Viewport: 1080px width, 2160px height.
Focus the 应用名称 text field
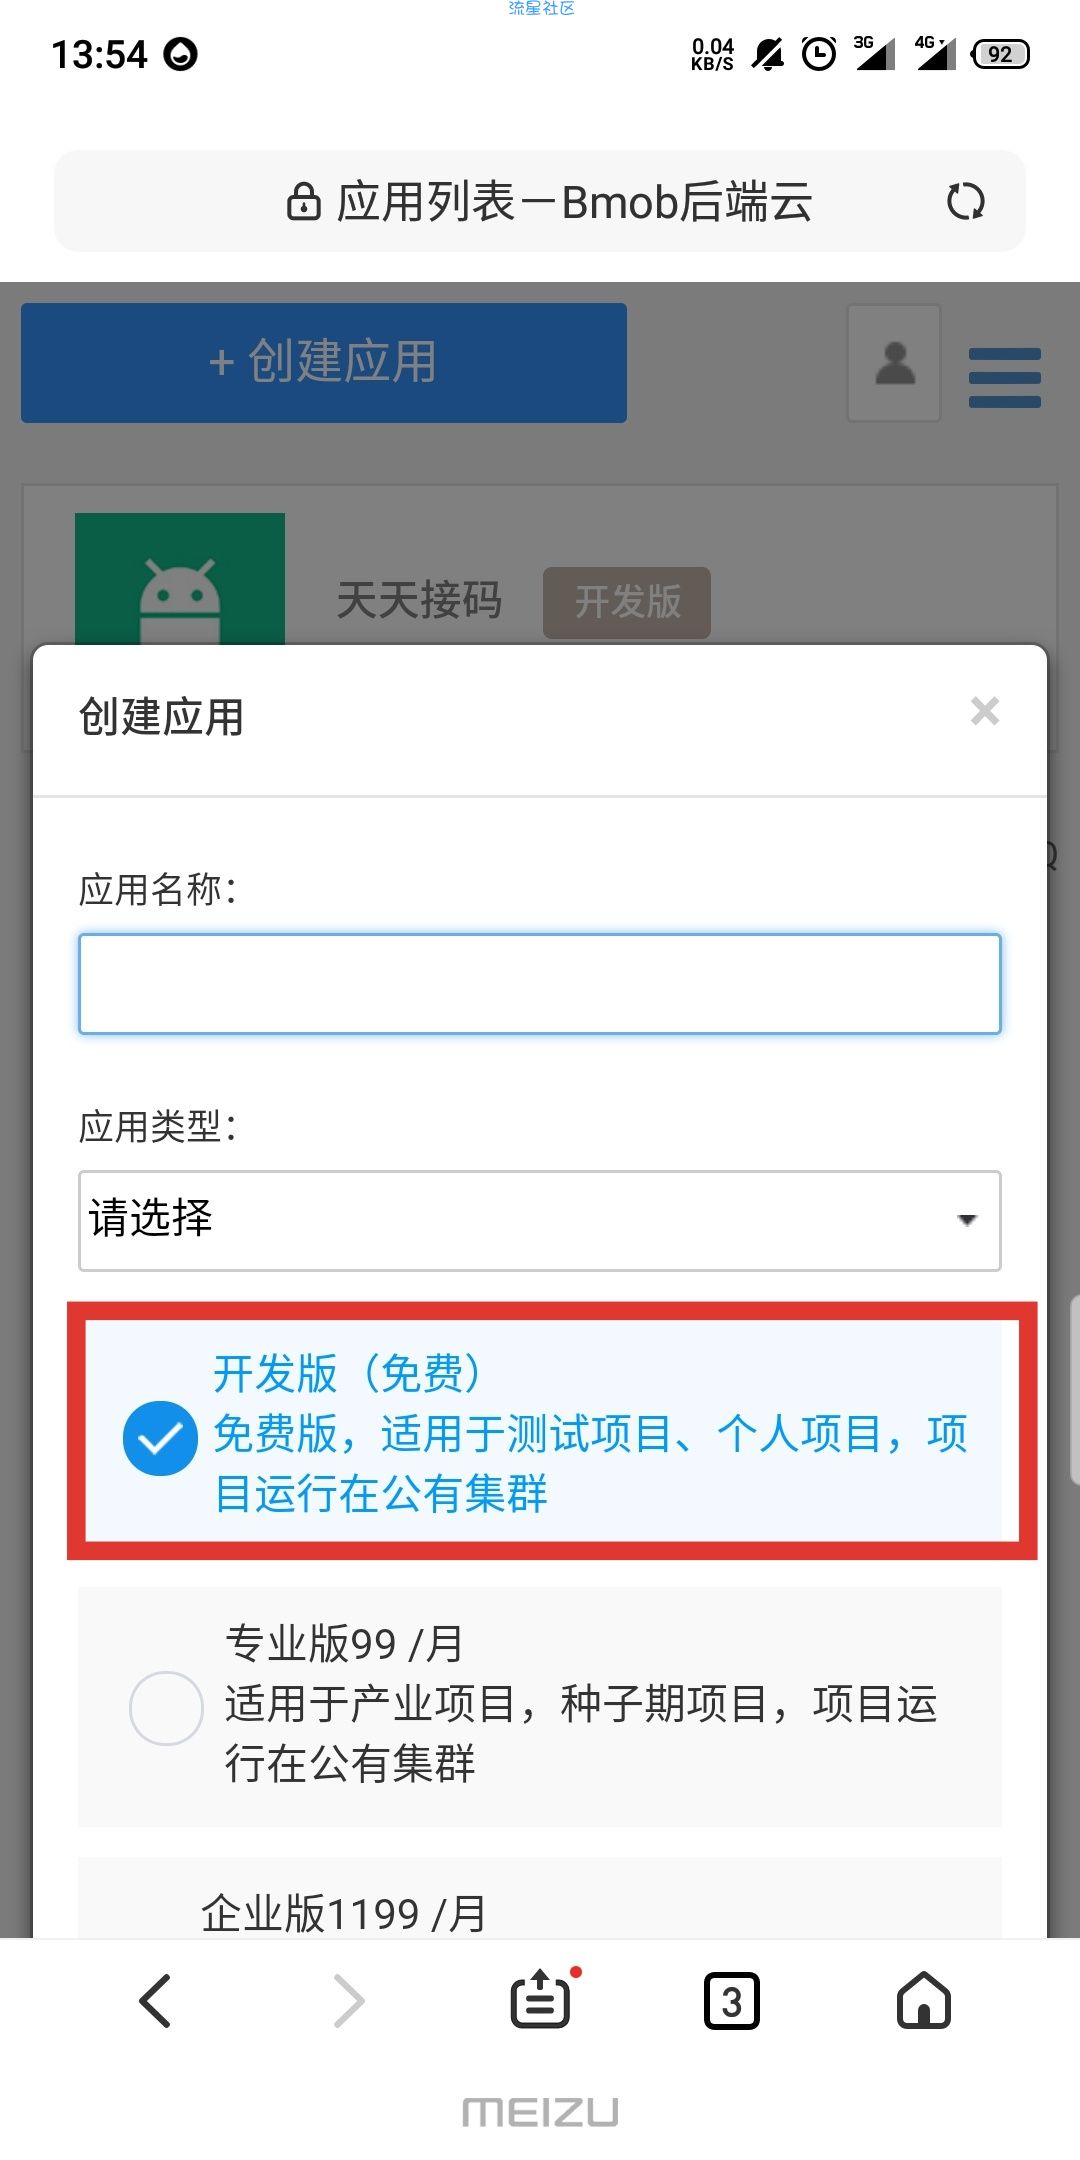[x=540, y=984]
